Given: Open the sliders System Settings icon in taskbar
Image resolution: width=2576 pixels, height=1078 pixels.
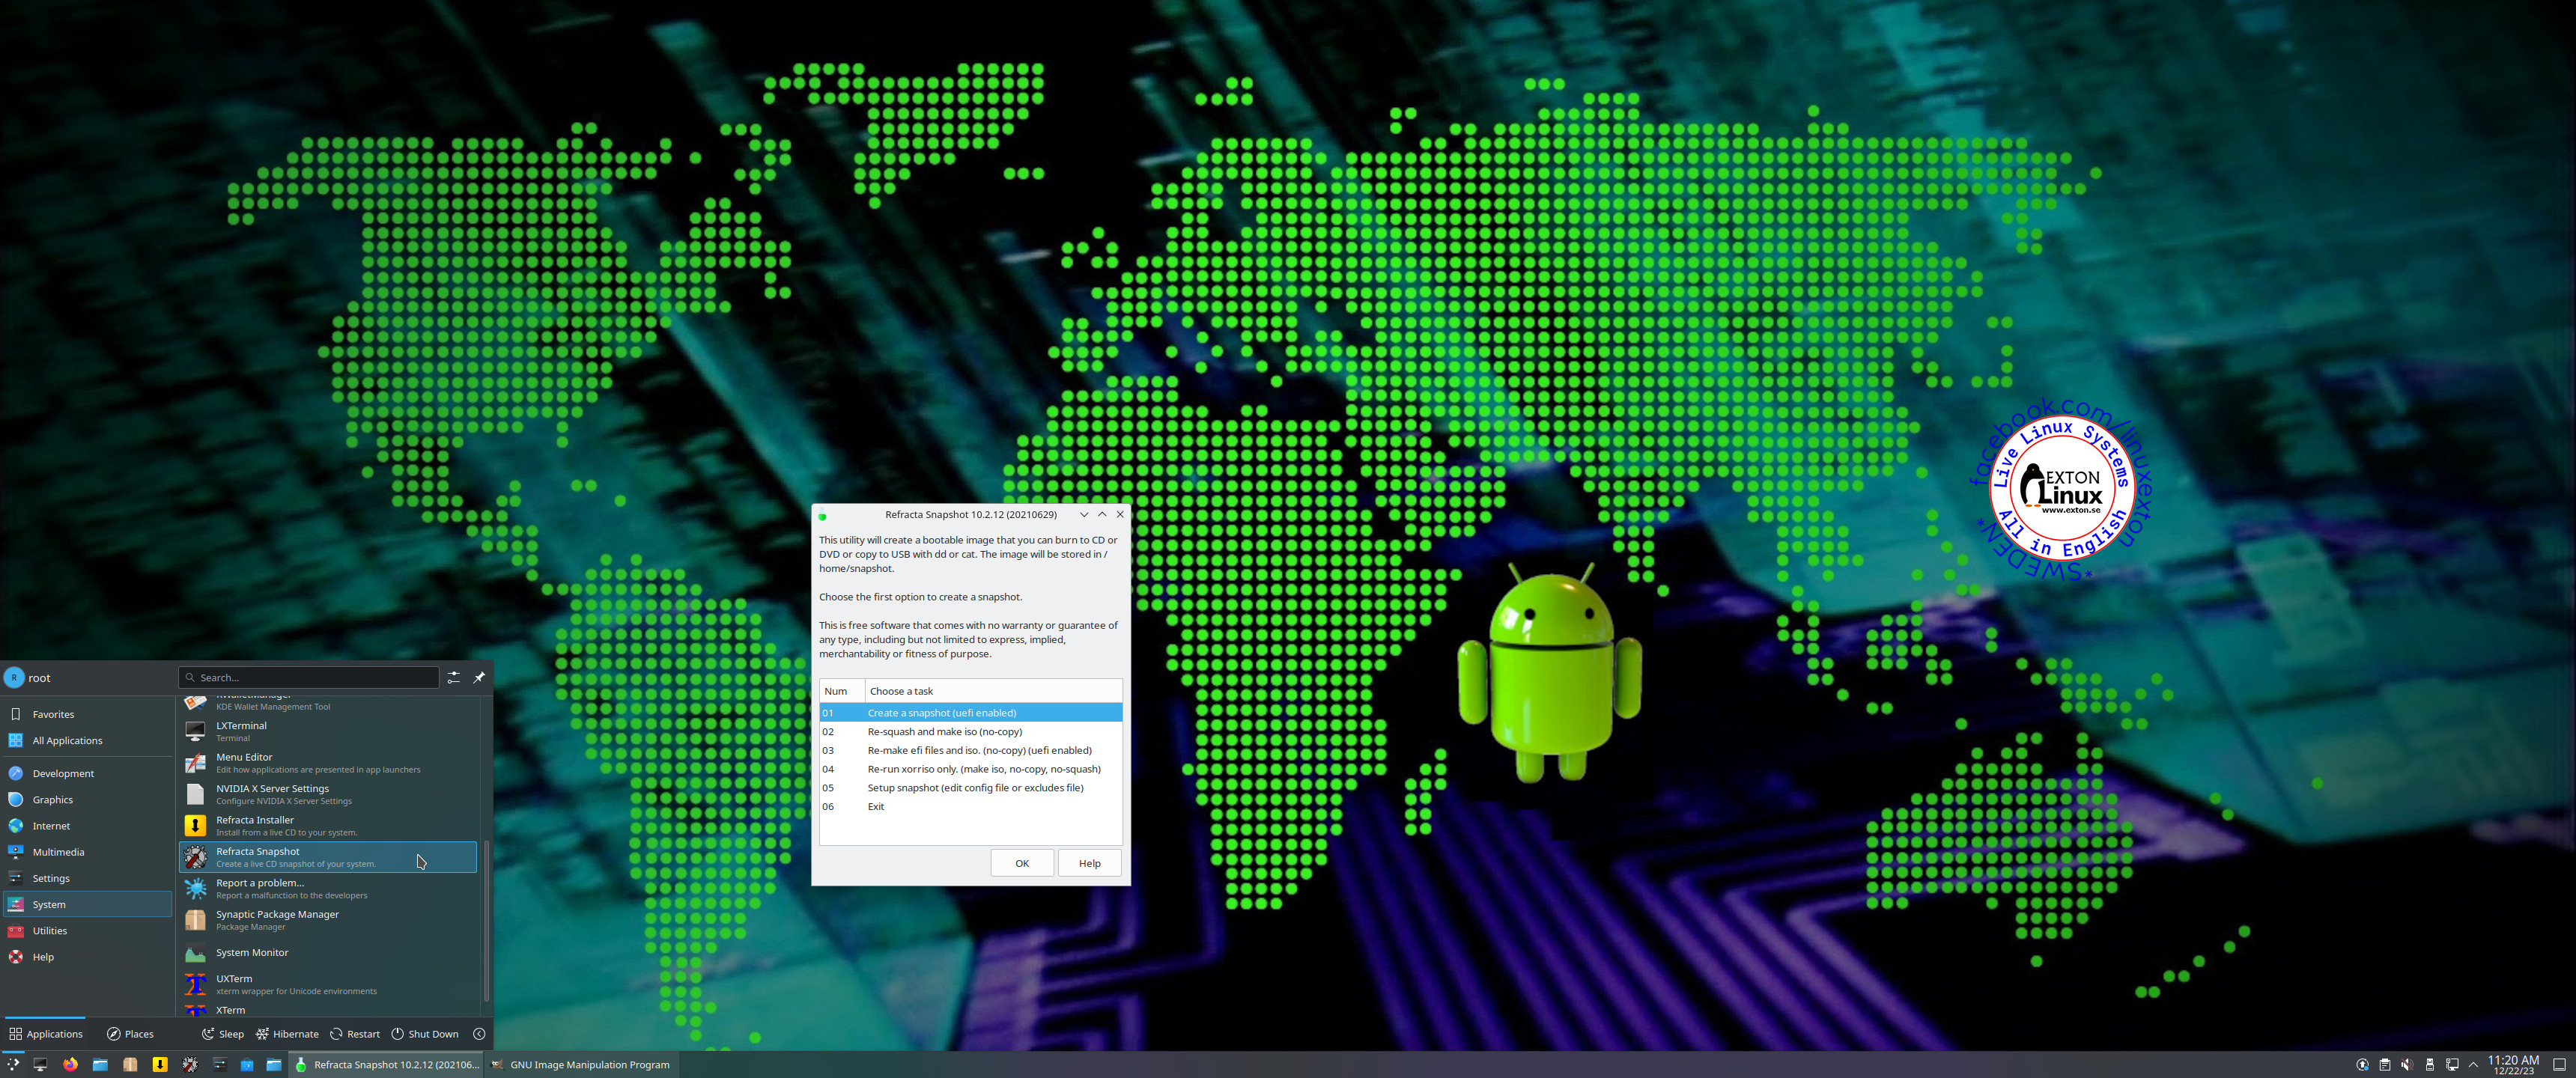Looking at the screenshot, I should click(x=219, y=1064).
